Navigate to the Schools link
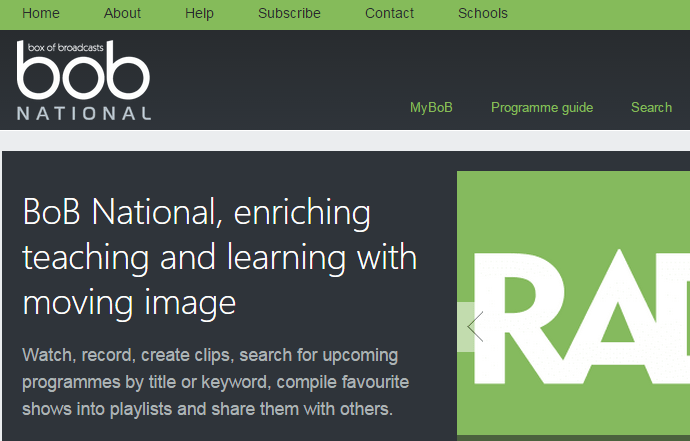 pyautogui.click(x=483, y=14)
